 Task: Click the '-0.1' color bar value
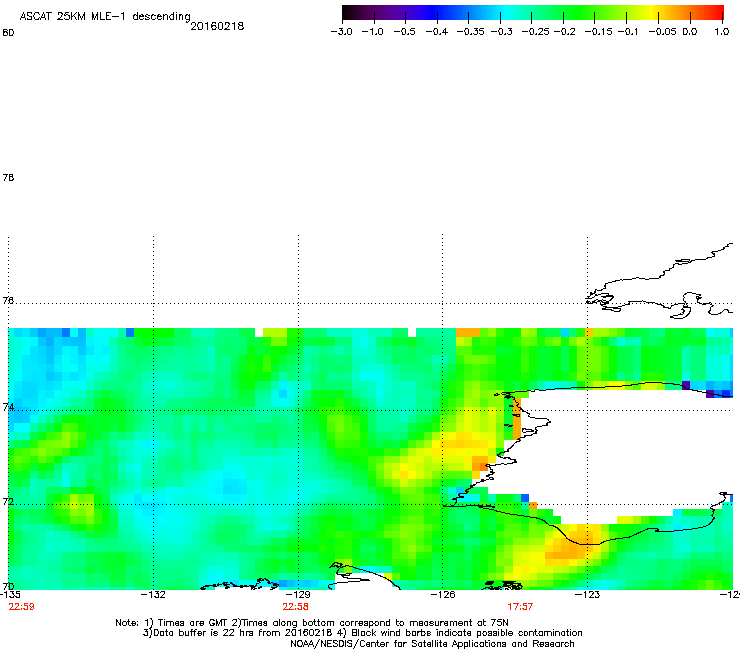coord(628,32)
